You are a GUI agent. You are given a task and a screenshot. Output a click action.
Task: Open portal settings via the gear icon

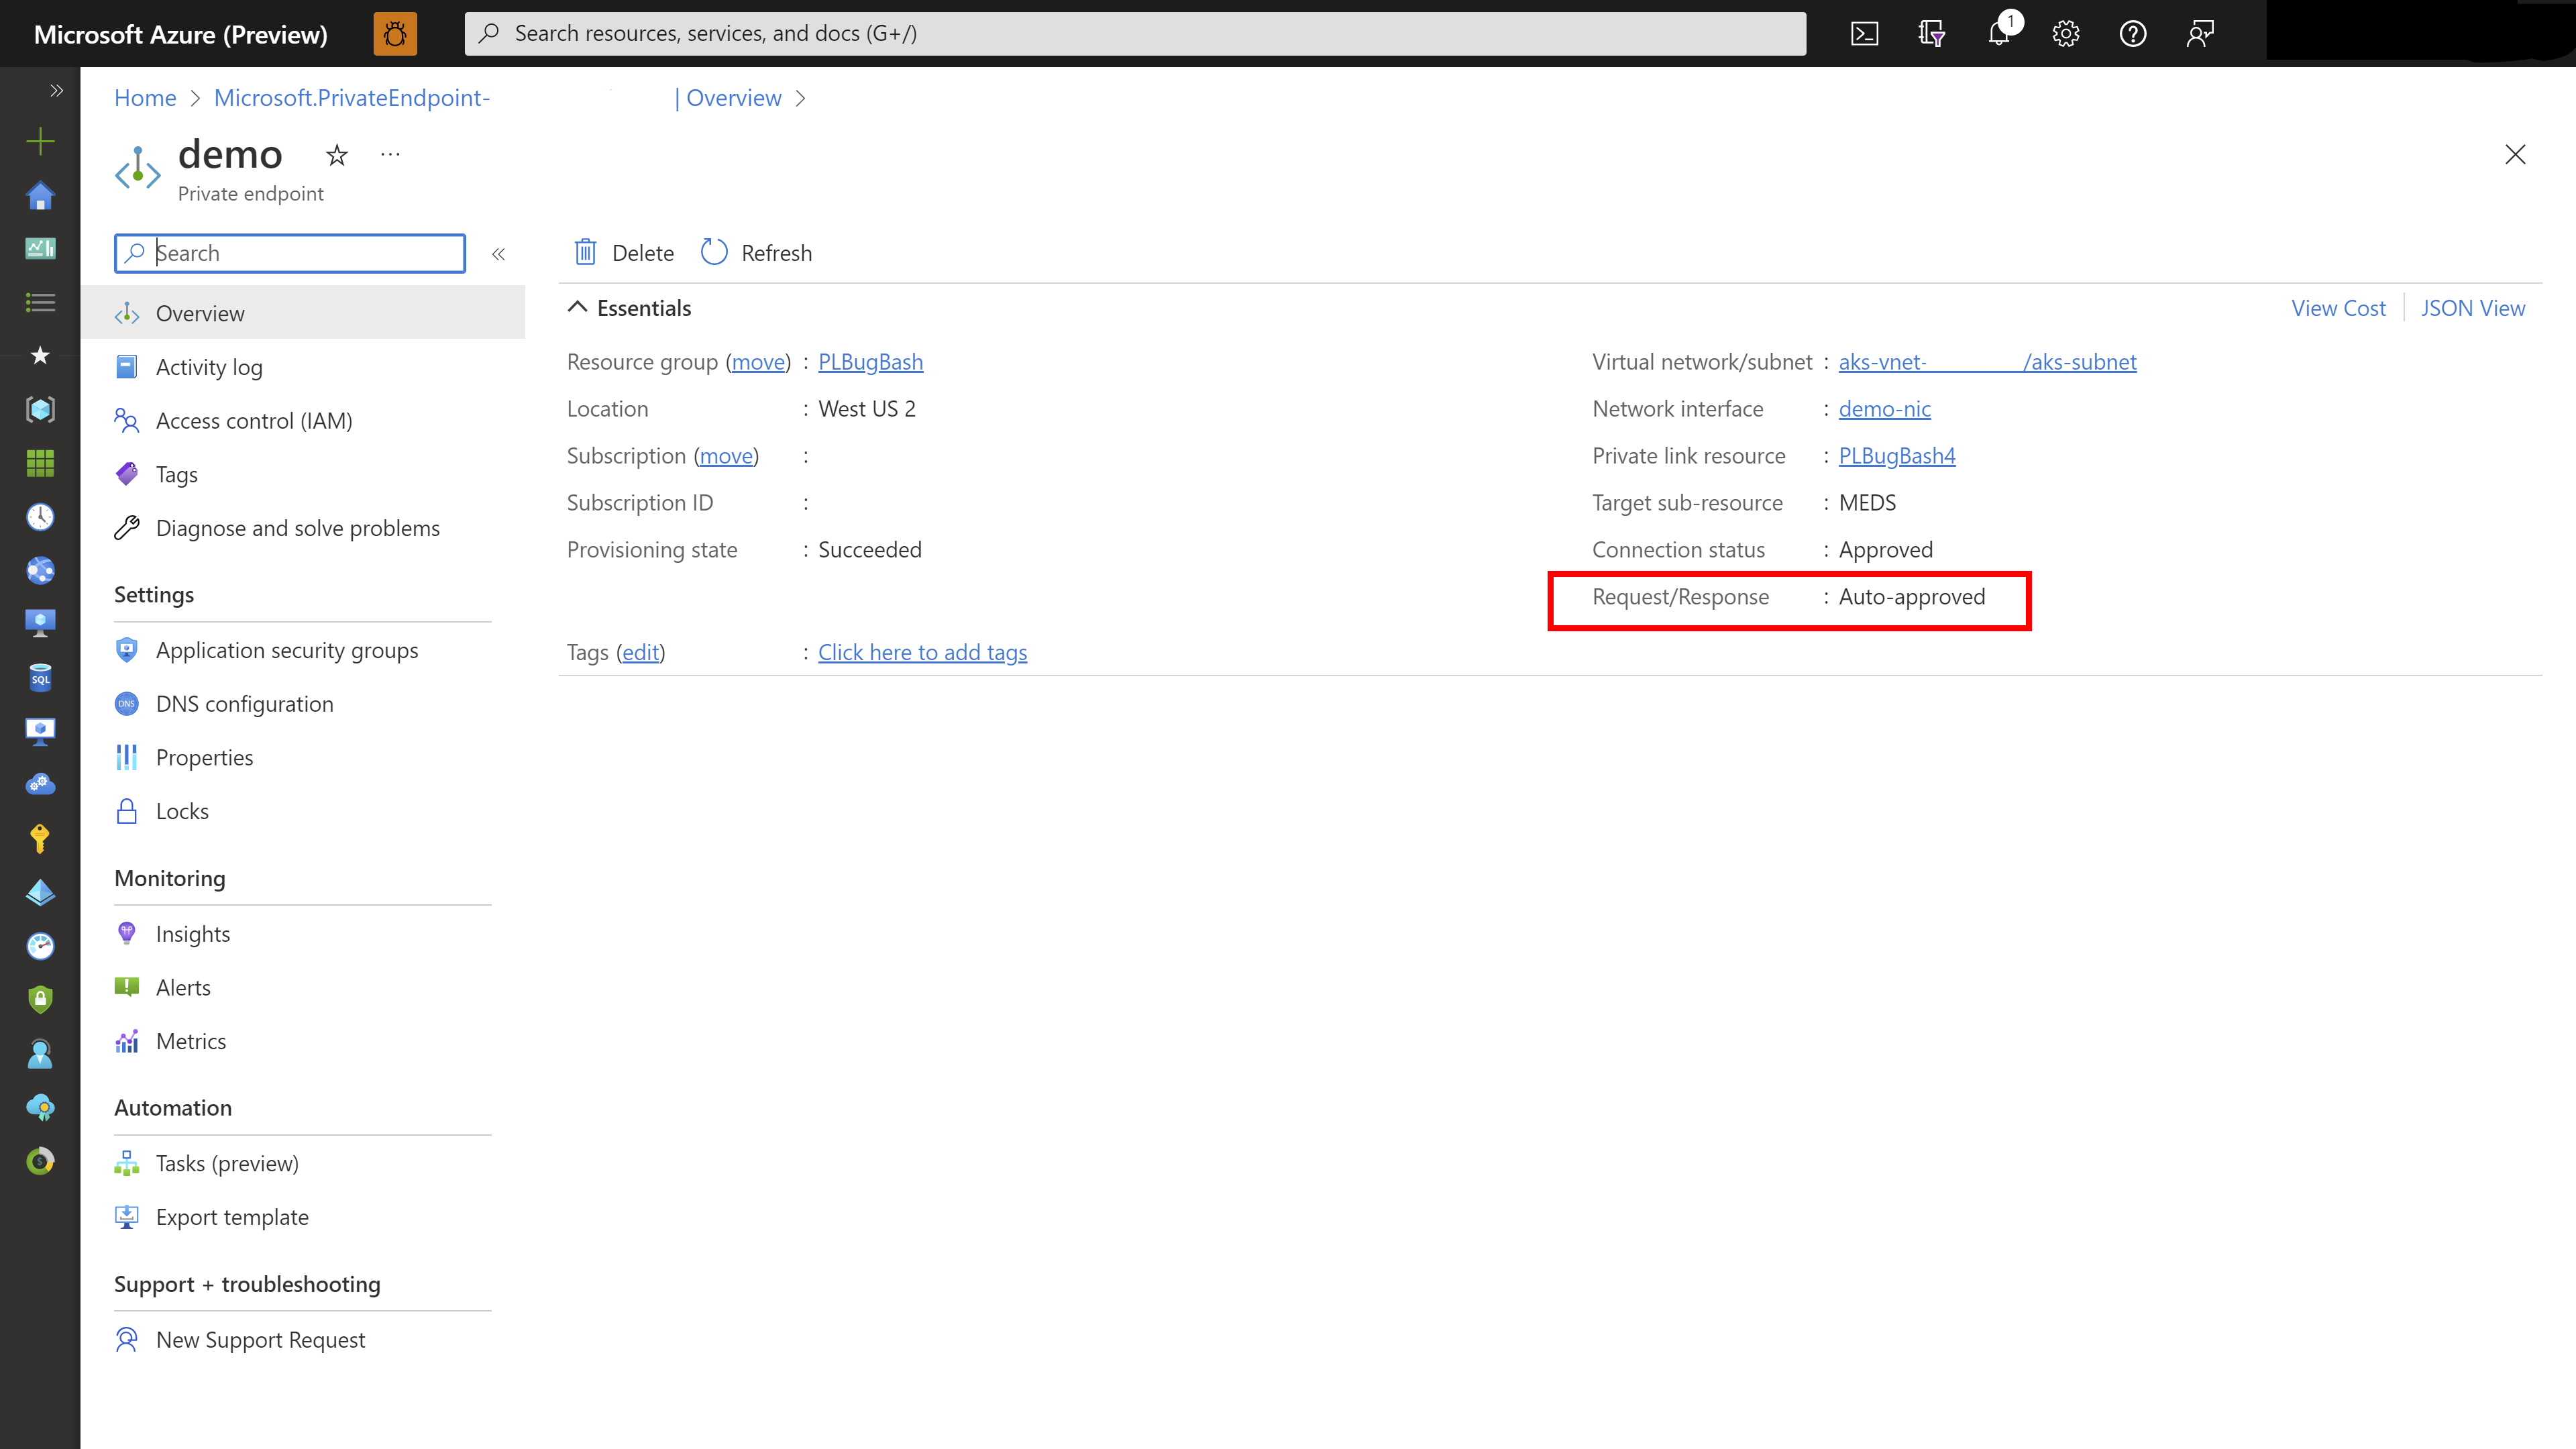point(2065,33)
